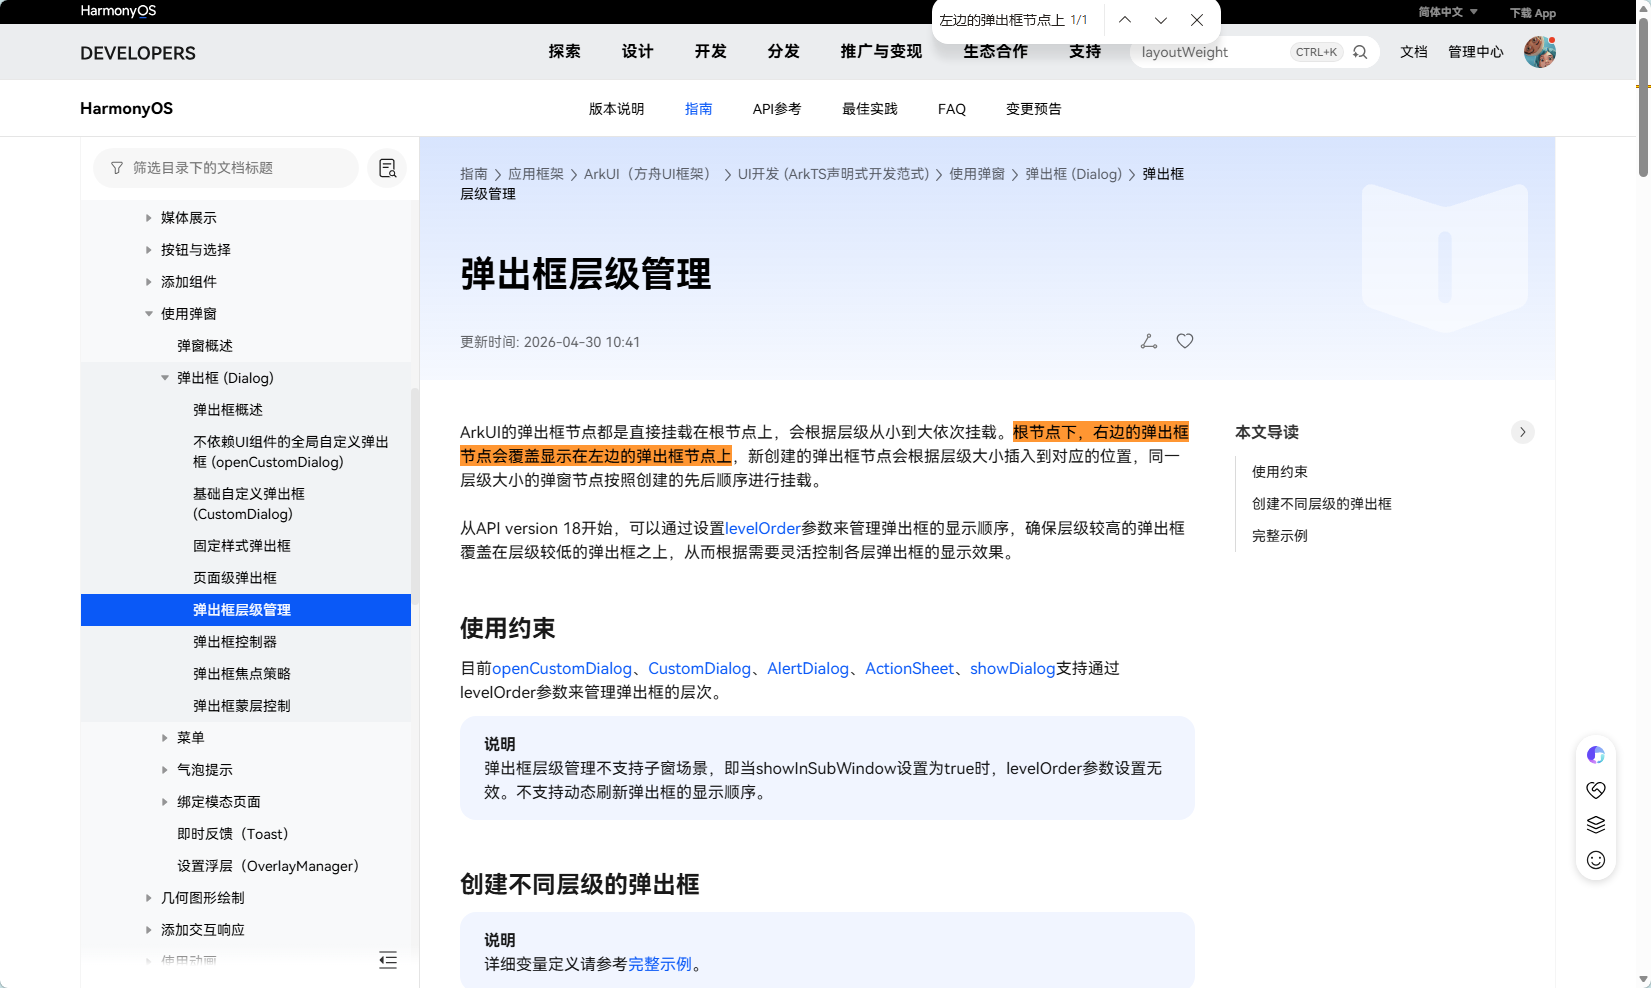
Task: Open the openCustomDialog link
Action: [x=562, y=668]
